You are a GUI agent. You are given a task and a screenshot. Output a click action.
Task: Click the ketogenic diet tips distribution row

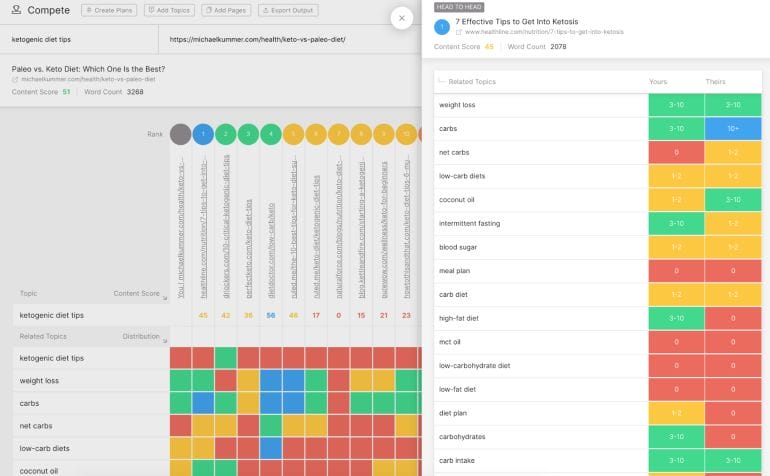point(217,358)
